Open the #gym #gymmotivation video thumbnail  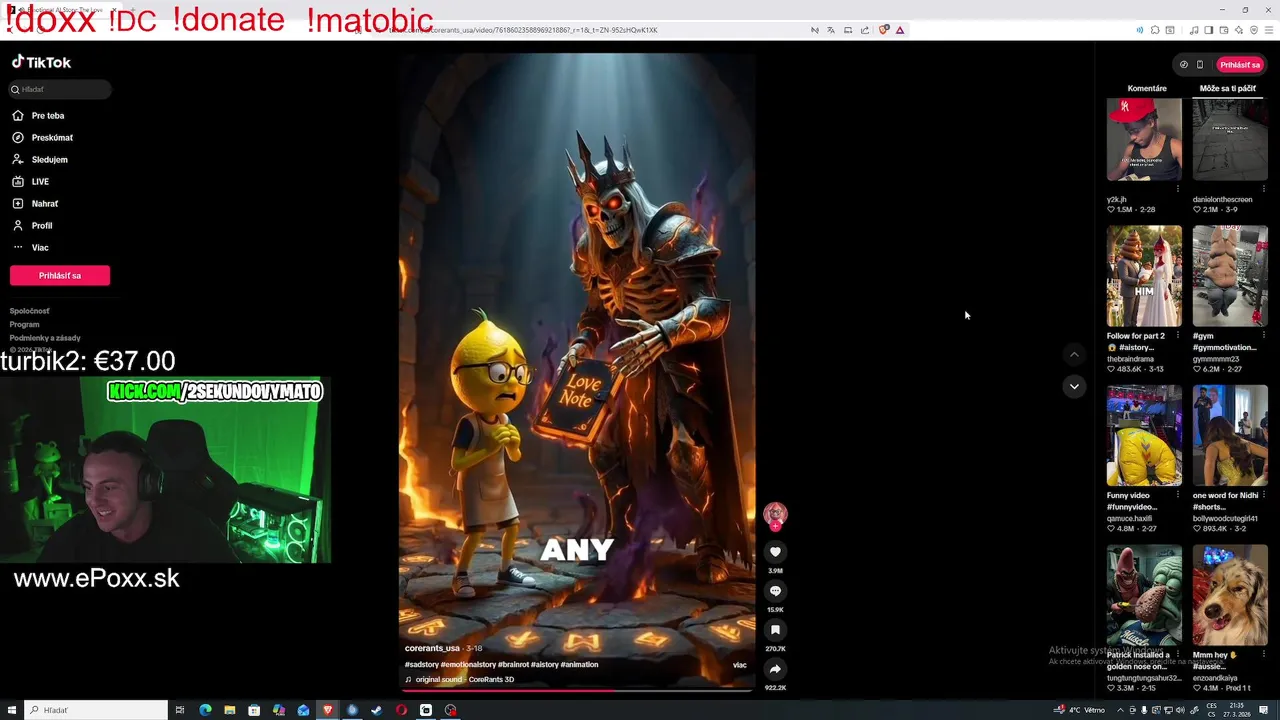(x=1230, y=276)
